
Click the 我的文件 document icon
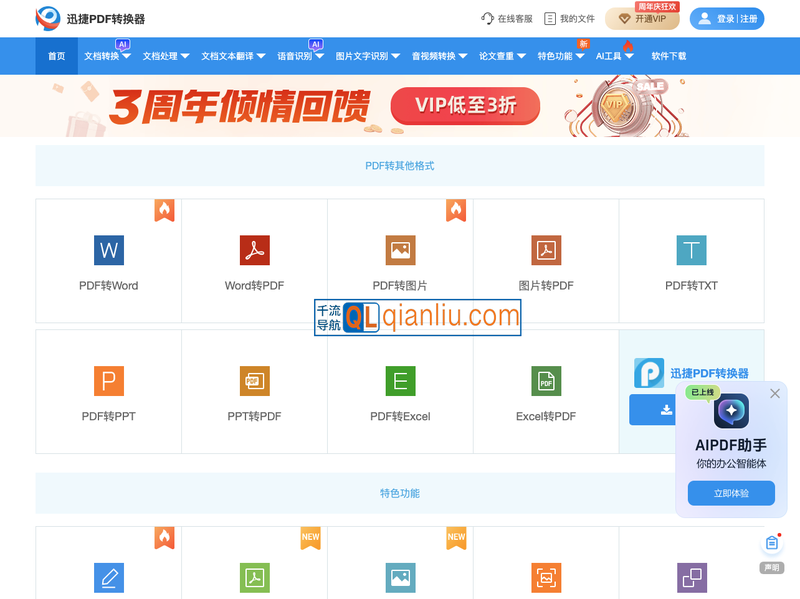click(548, 17)
